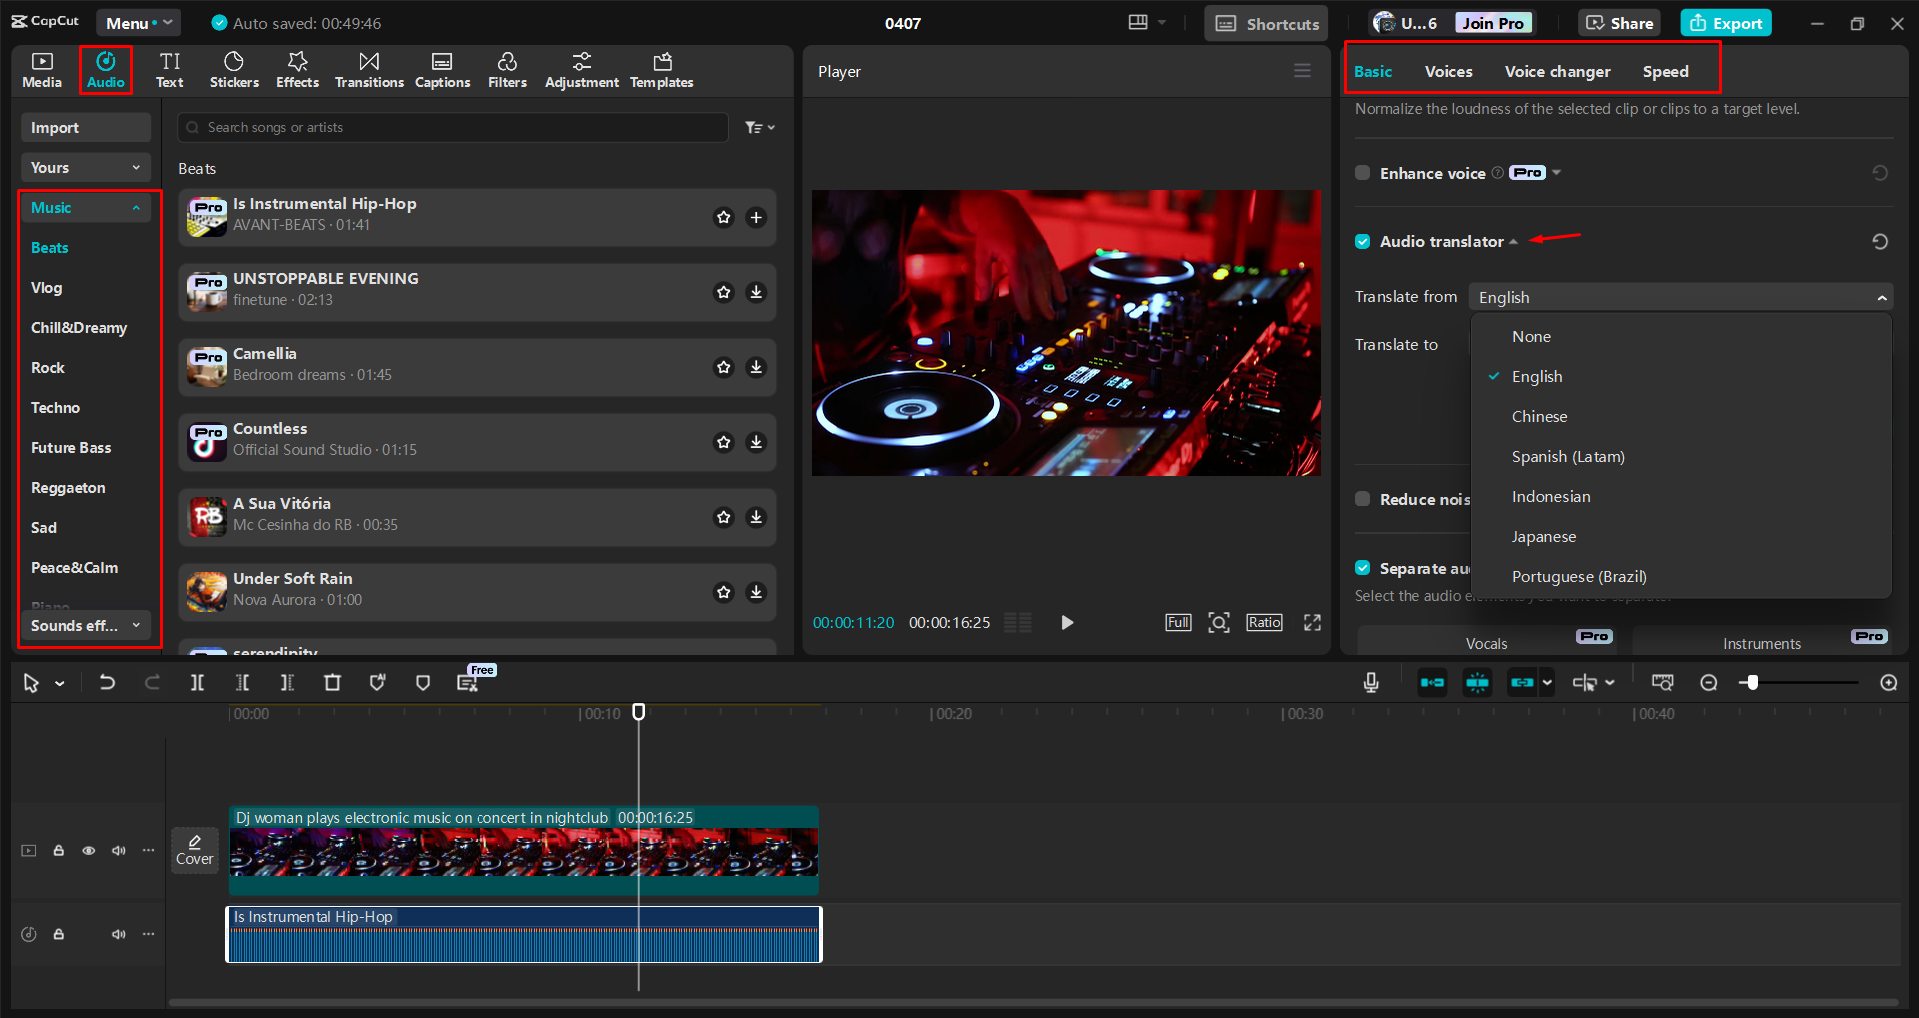Open the Translate from language dropdown
The image size is (1919, 1018).
(x=1680, y=296)
